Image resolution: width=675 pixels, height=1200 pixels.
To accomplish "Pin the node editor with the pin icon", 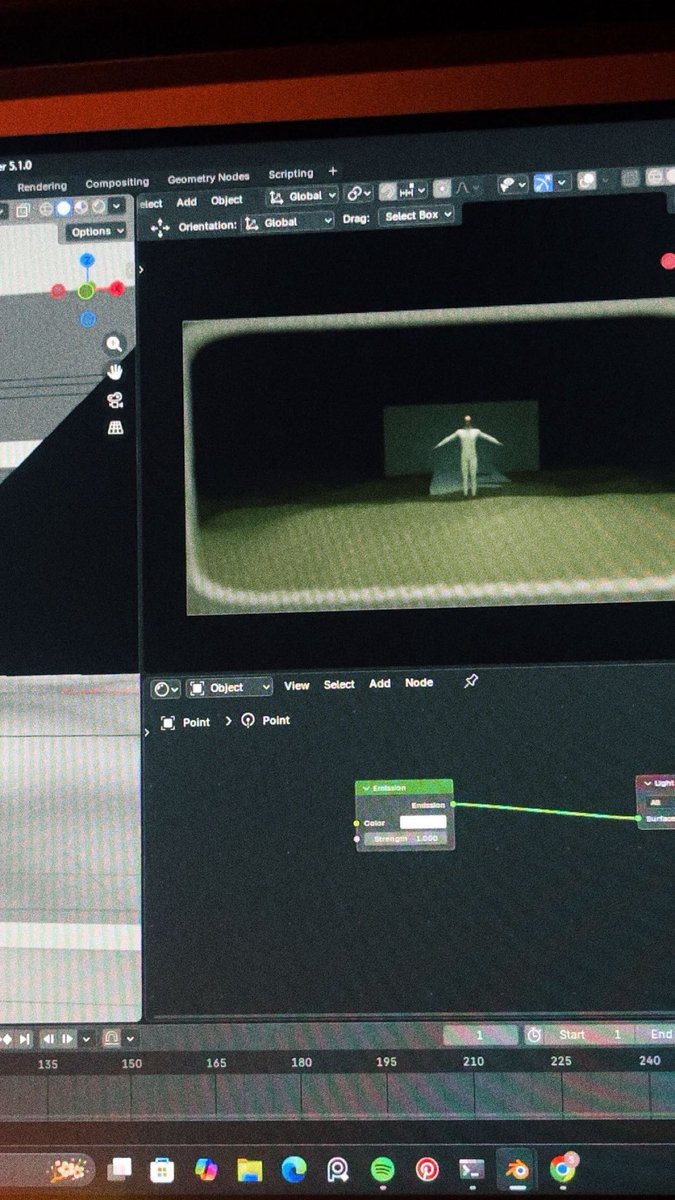I will (471, 681).
